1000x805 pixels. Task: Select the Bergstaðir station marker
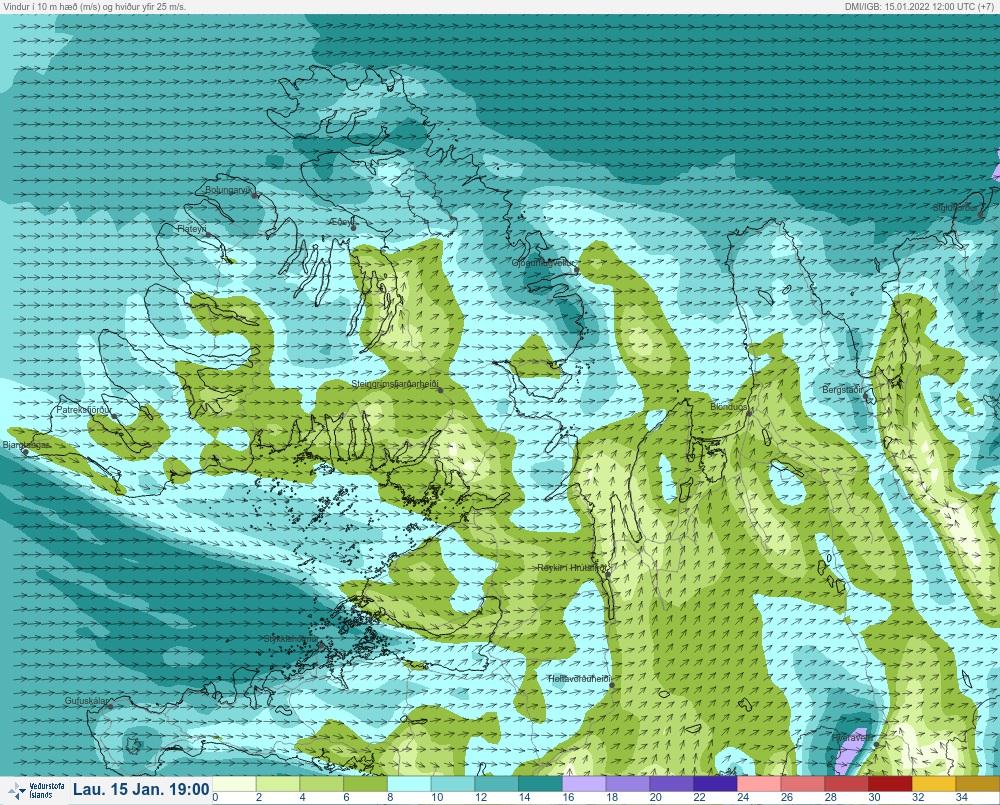866,396
